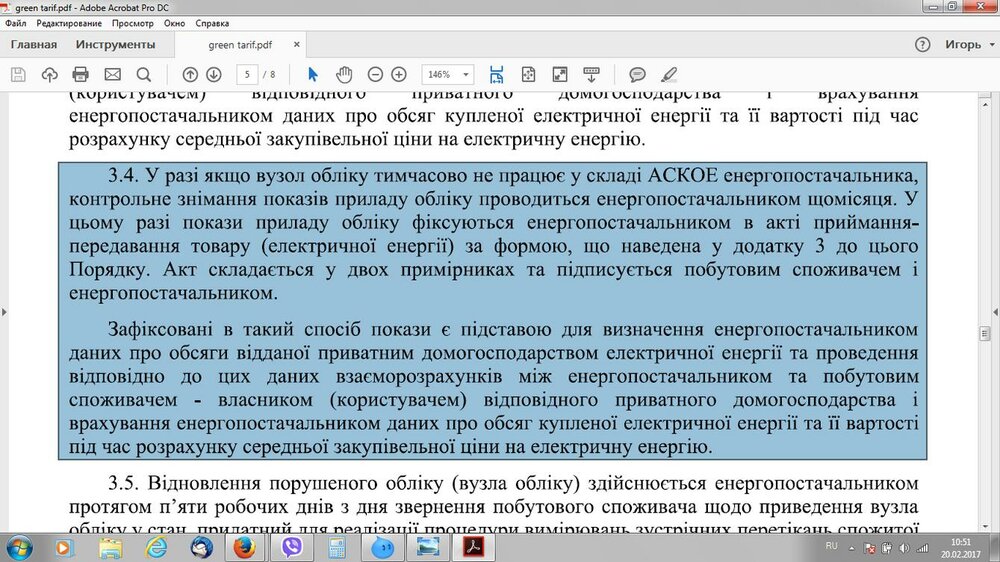Click the vertical scrollbar thumb
The width and height of the screenshot is (1000, 562).
pyautogui.click(x=985, y=334)
